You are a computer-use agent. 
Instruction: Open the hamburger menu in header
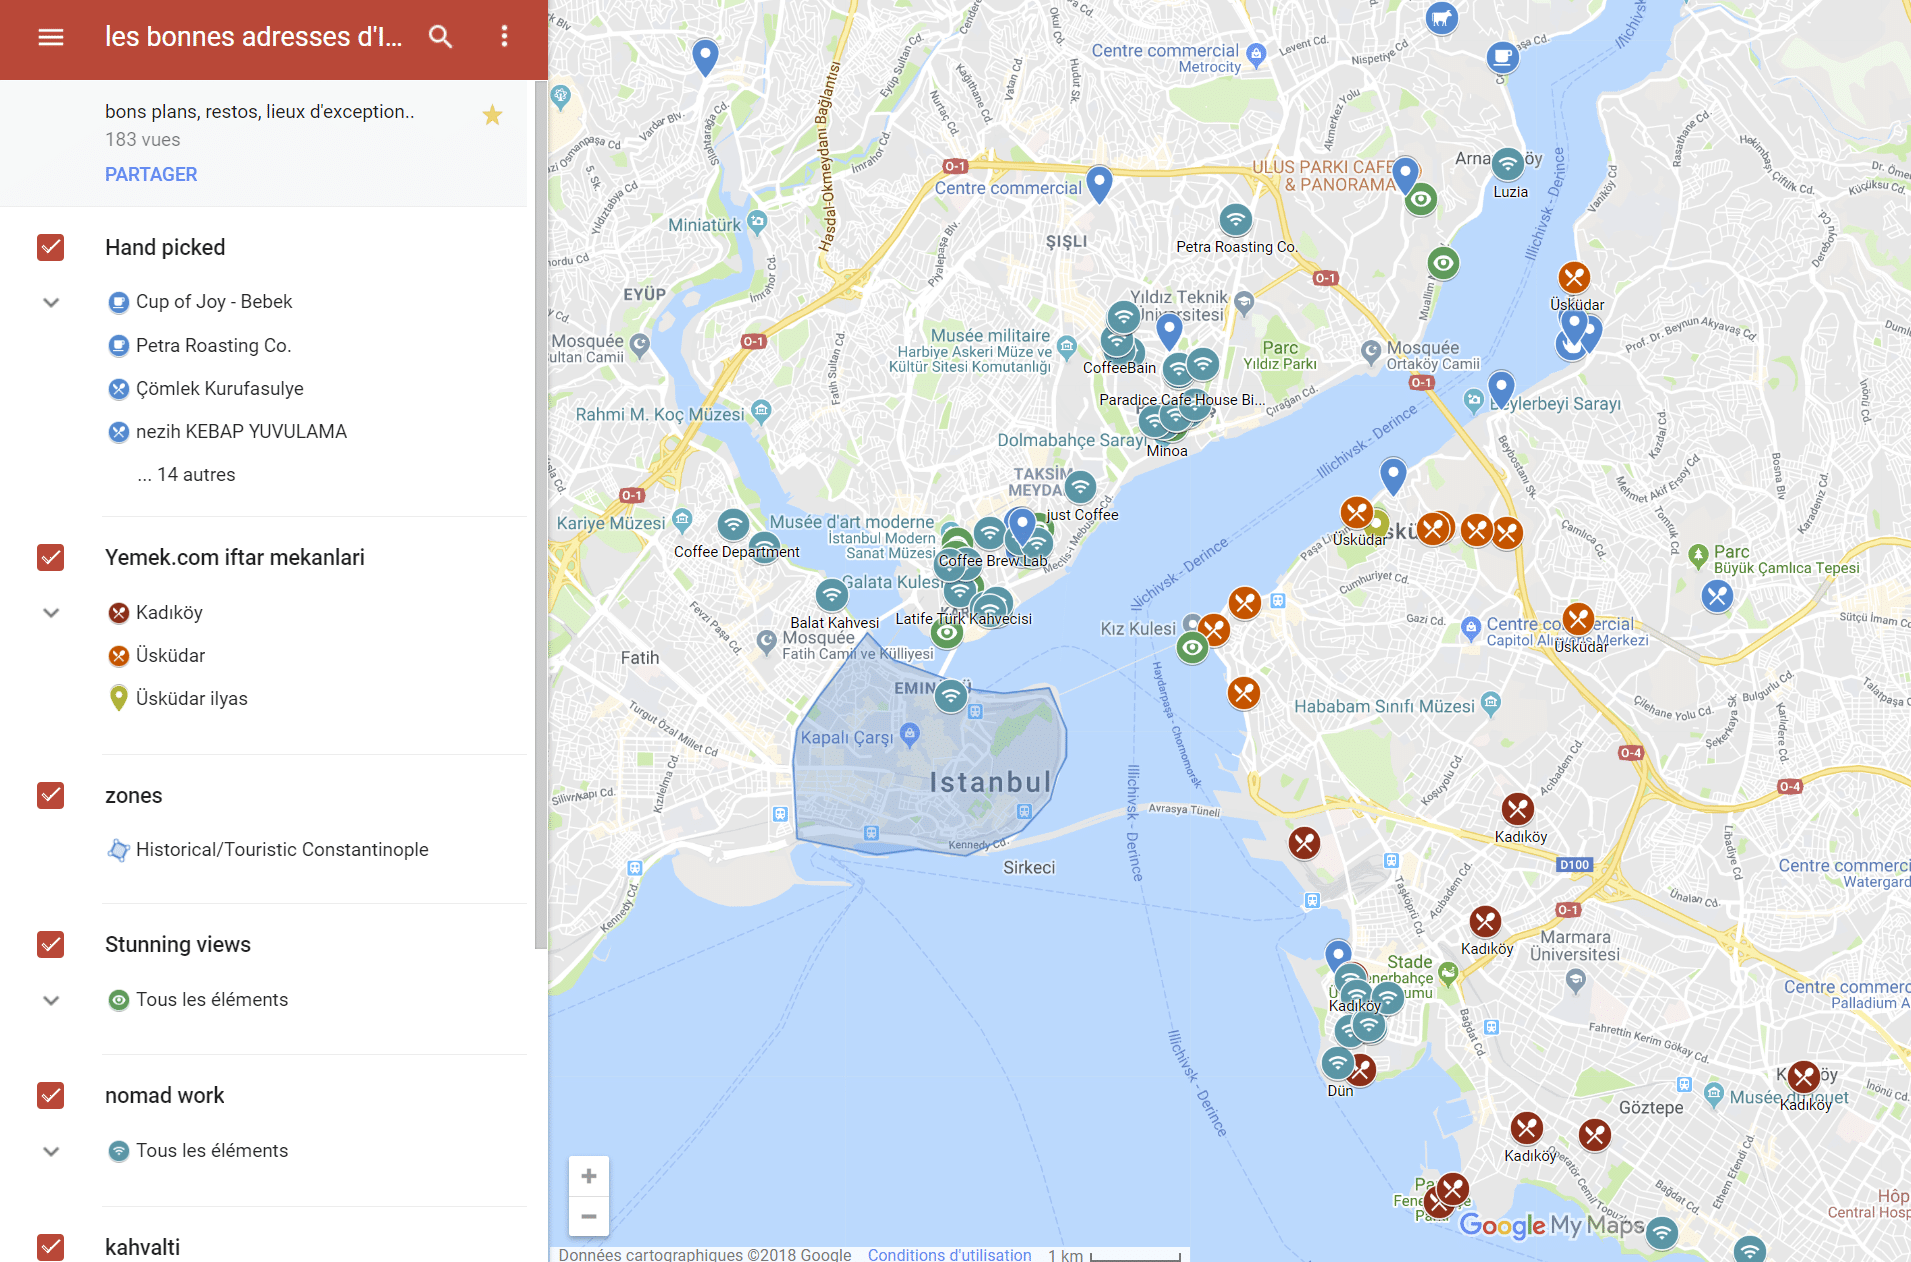pos(51,37)
